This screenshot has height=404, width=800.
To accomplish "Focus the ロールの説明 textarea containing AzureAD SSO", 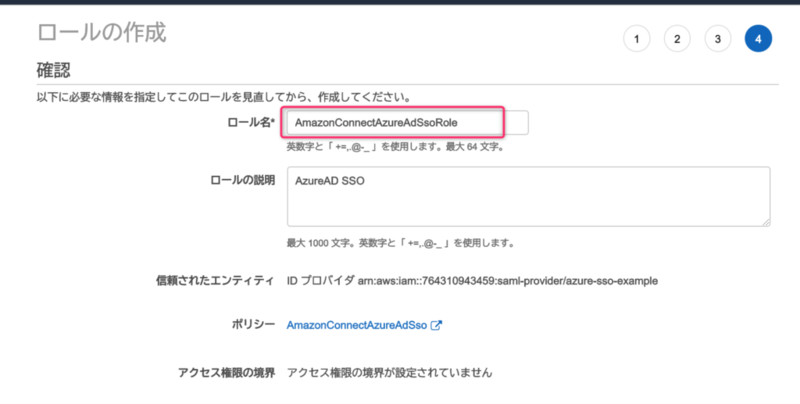I will (x=529, y=196).
